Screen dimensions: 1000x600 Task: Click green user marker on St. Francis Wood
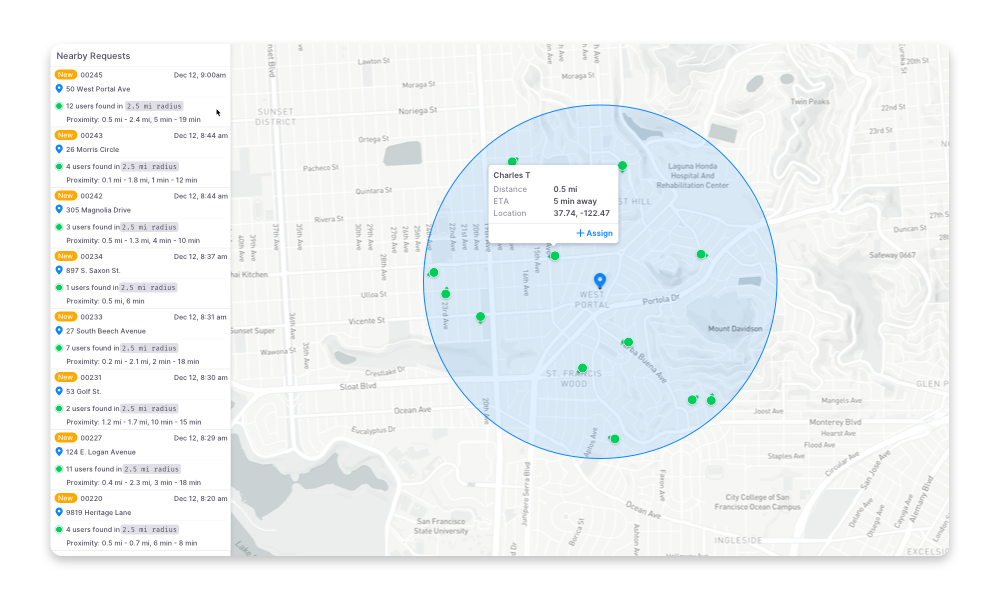pos(582,368)
